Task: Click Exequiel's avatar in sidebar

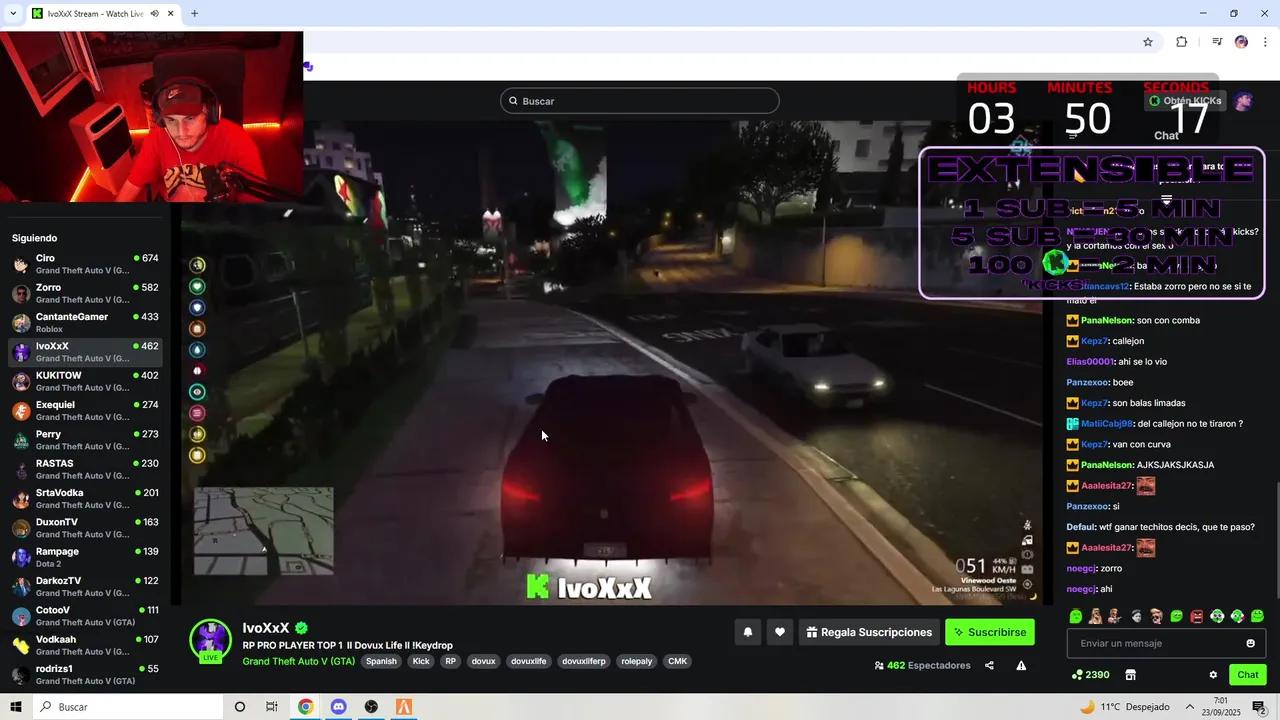Action: click(21, 411)
